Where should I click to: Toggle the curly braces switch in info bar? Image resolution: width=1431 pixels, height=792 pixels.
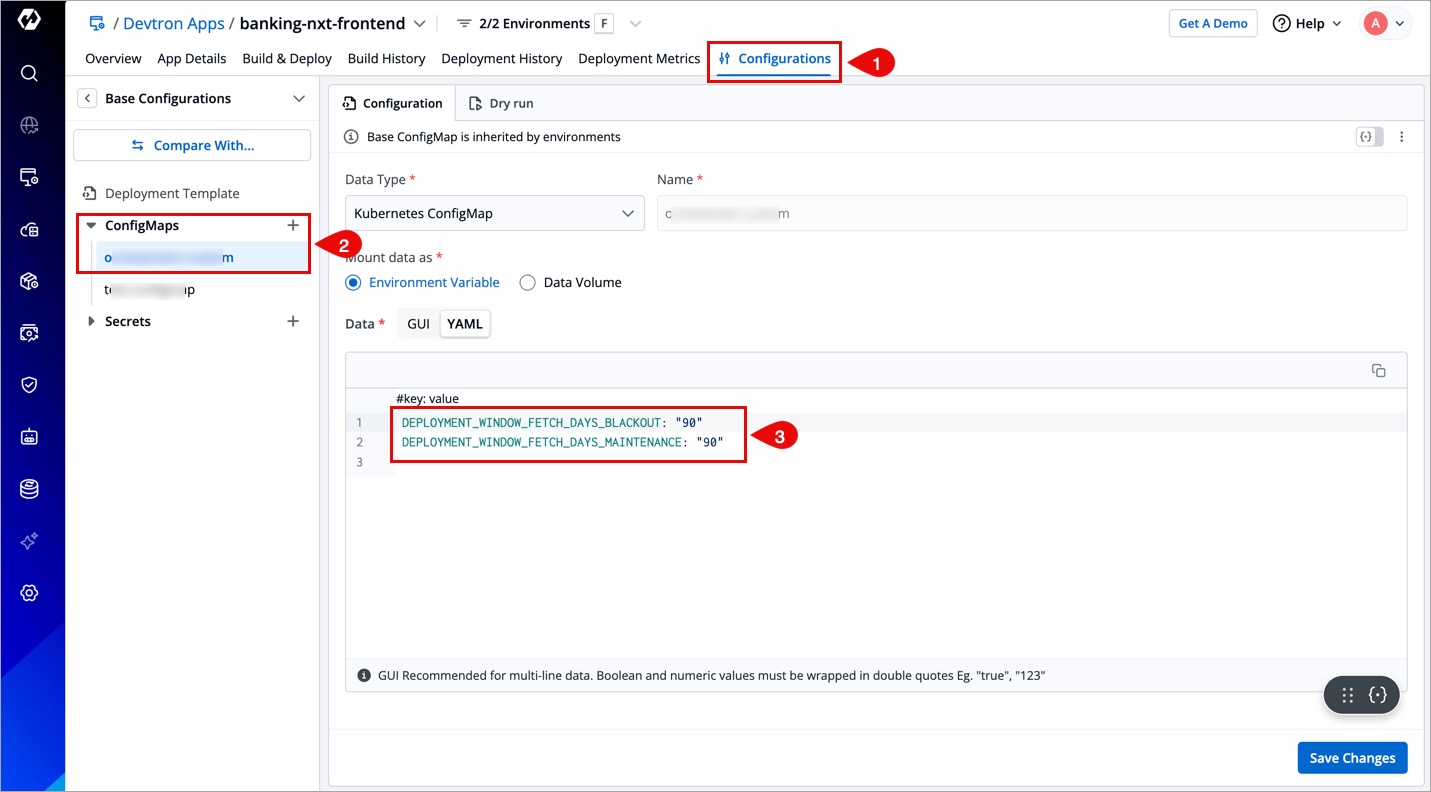click(x=1369, y=137)
